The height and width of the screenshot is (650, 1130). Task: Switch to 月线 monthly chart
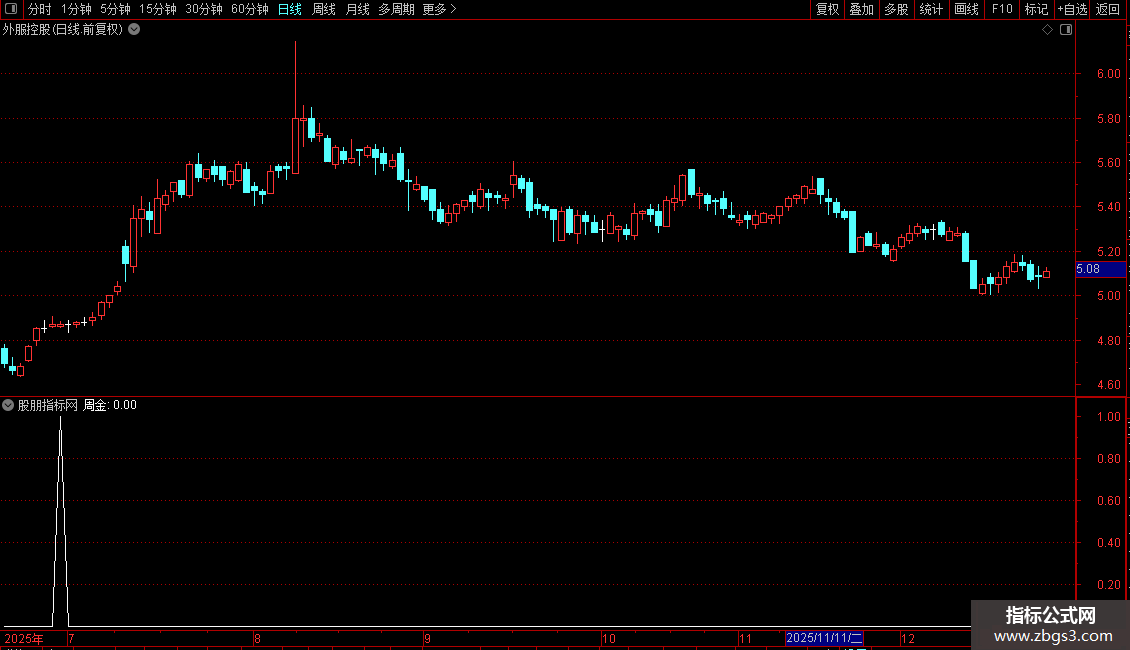(x=357, y=9)
